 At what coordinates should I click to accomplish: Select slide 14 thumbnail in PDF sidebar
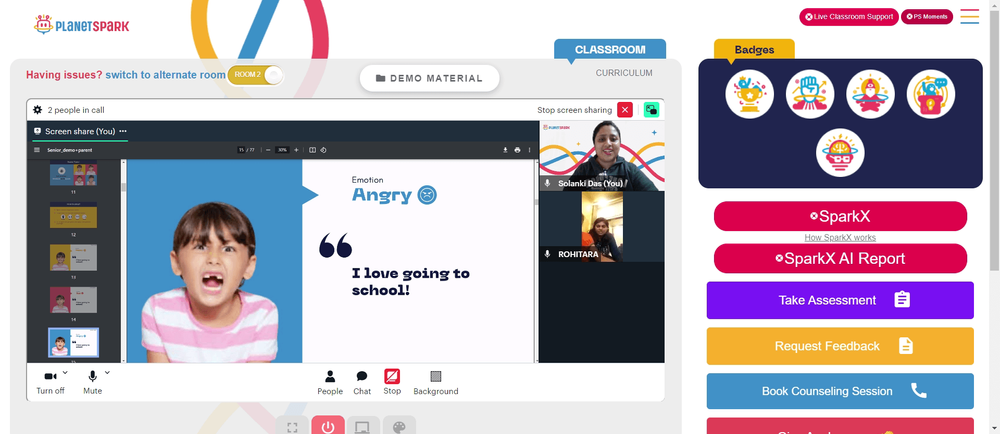coord(73,300)
